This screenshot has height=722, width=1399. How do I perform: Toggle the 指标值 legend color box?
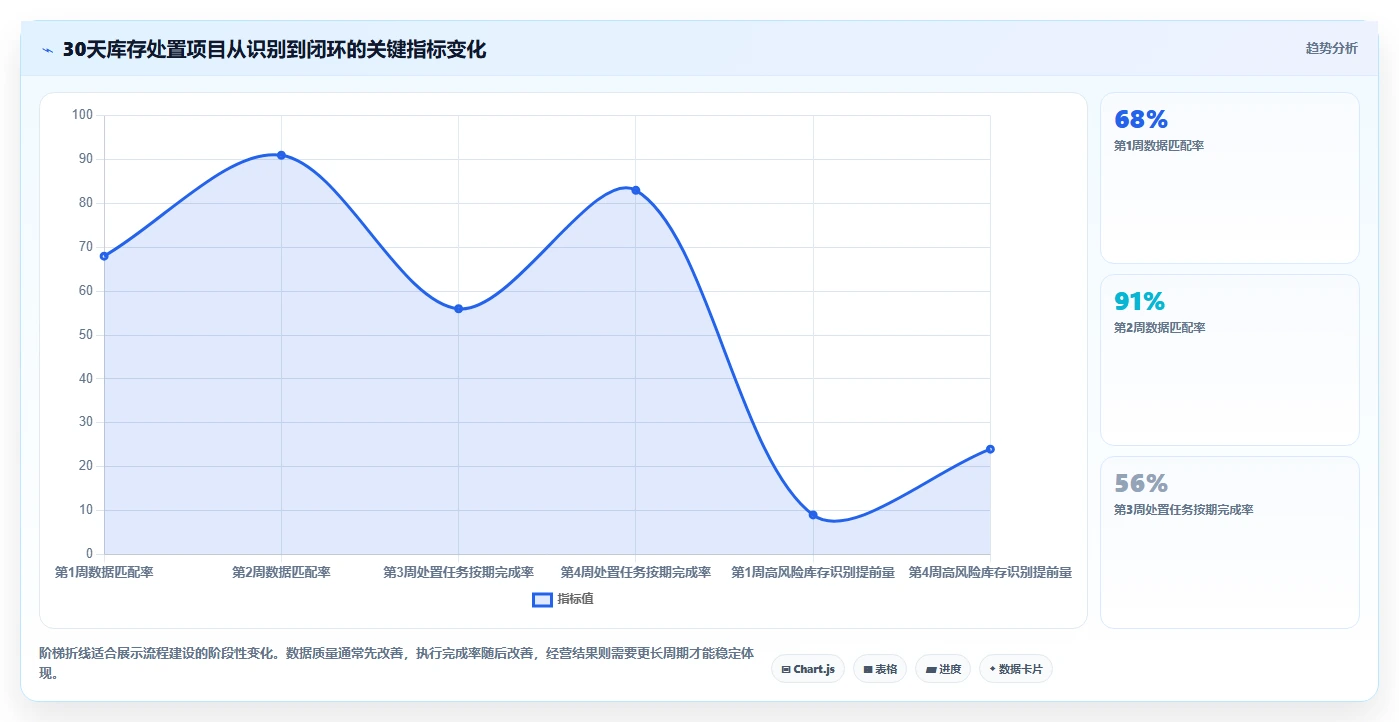(x=542, y=599)
